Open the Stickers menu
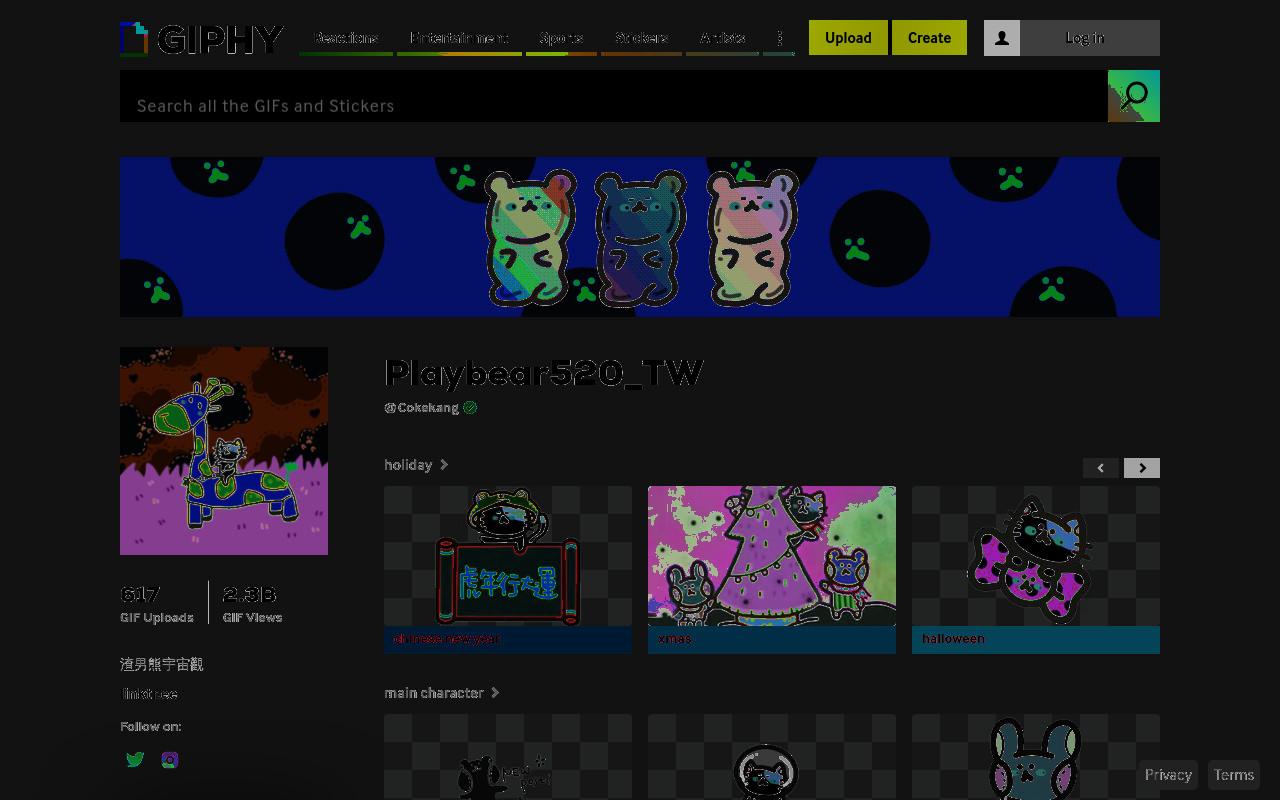Screen dimensions: 1280x800 tap(641, 38)
